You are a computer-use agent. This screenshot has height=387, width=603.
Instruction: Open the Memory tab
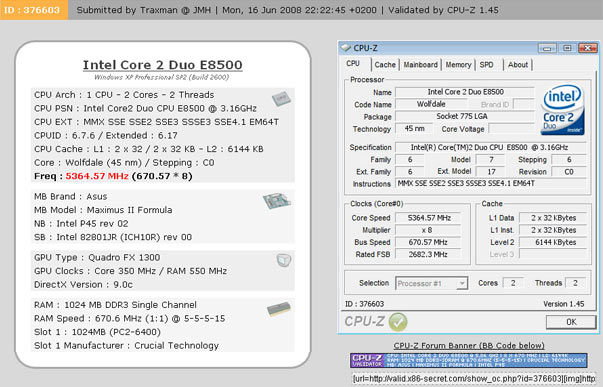pyautogui.click(x=458, y=65)
